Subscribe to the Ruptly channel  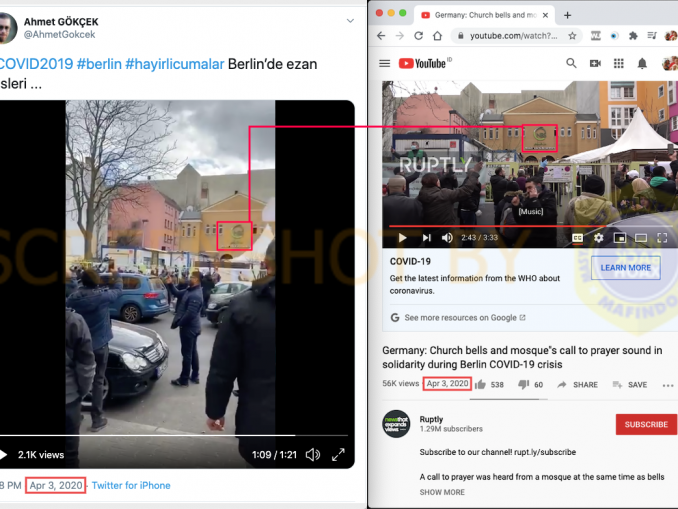point(646,424)
